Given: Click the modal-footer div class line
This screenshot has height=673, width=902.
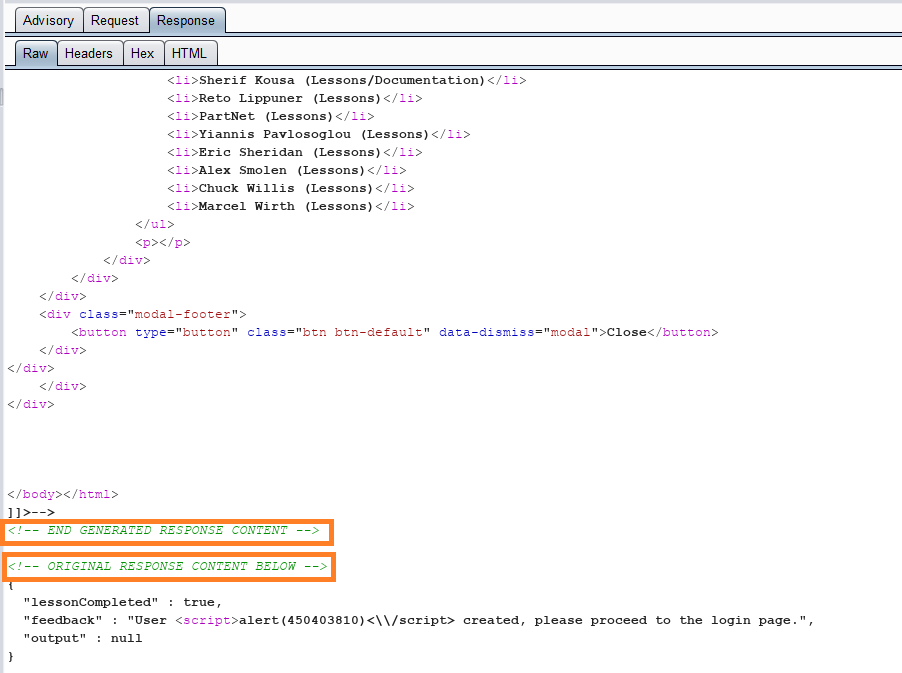Looking at the screenshot, I should (x=143, y=315).
